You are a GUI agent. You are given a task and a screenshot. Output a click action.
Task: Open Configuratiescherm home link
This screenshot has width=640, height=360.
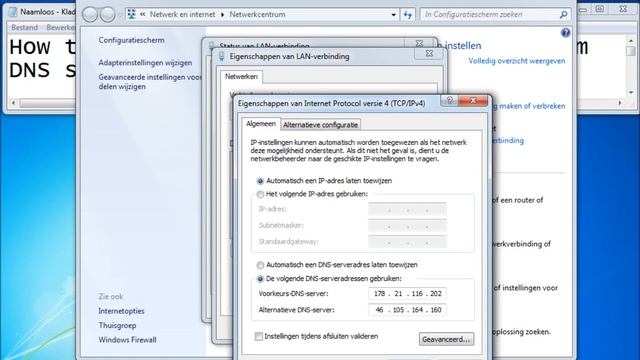pos(131,40)
